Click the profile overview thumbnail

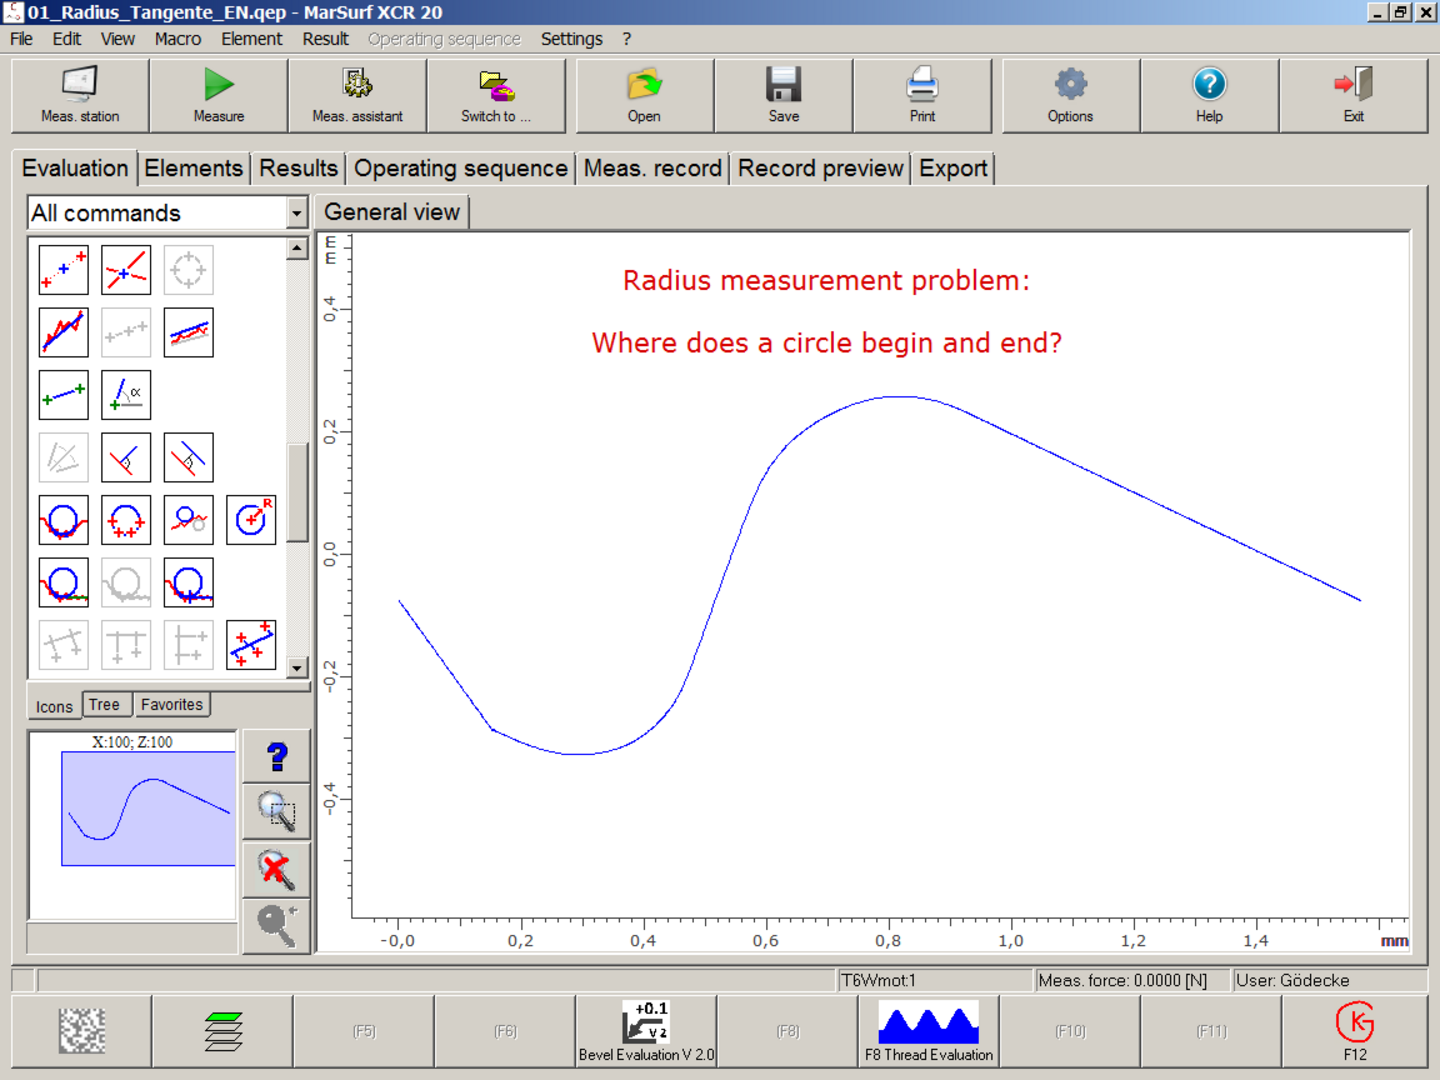point(133,825)
